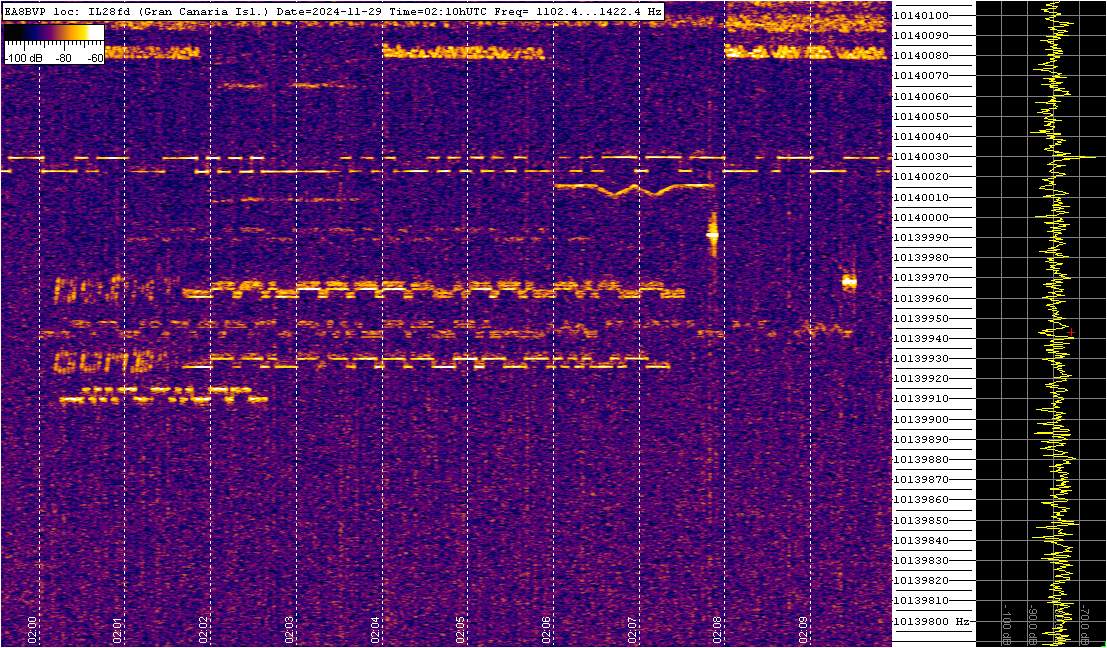Click the 10139860 frequency label

(x=921, y=500)
